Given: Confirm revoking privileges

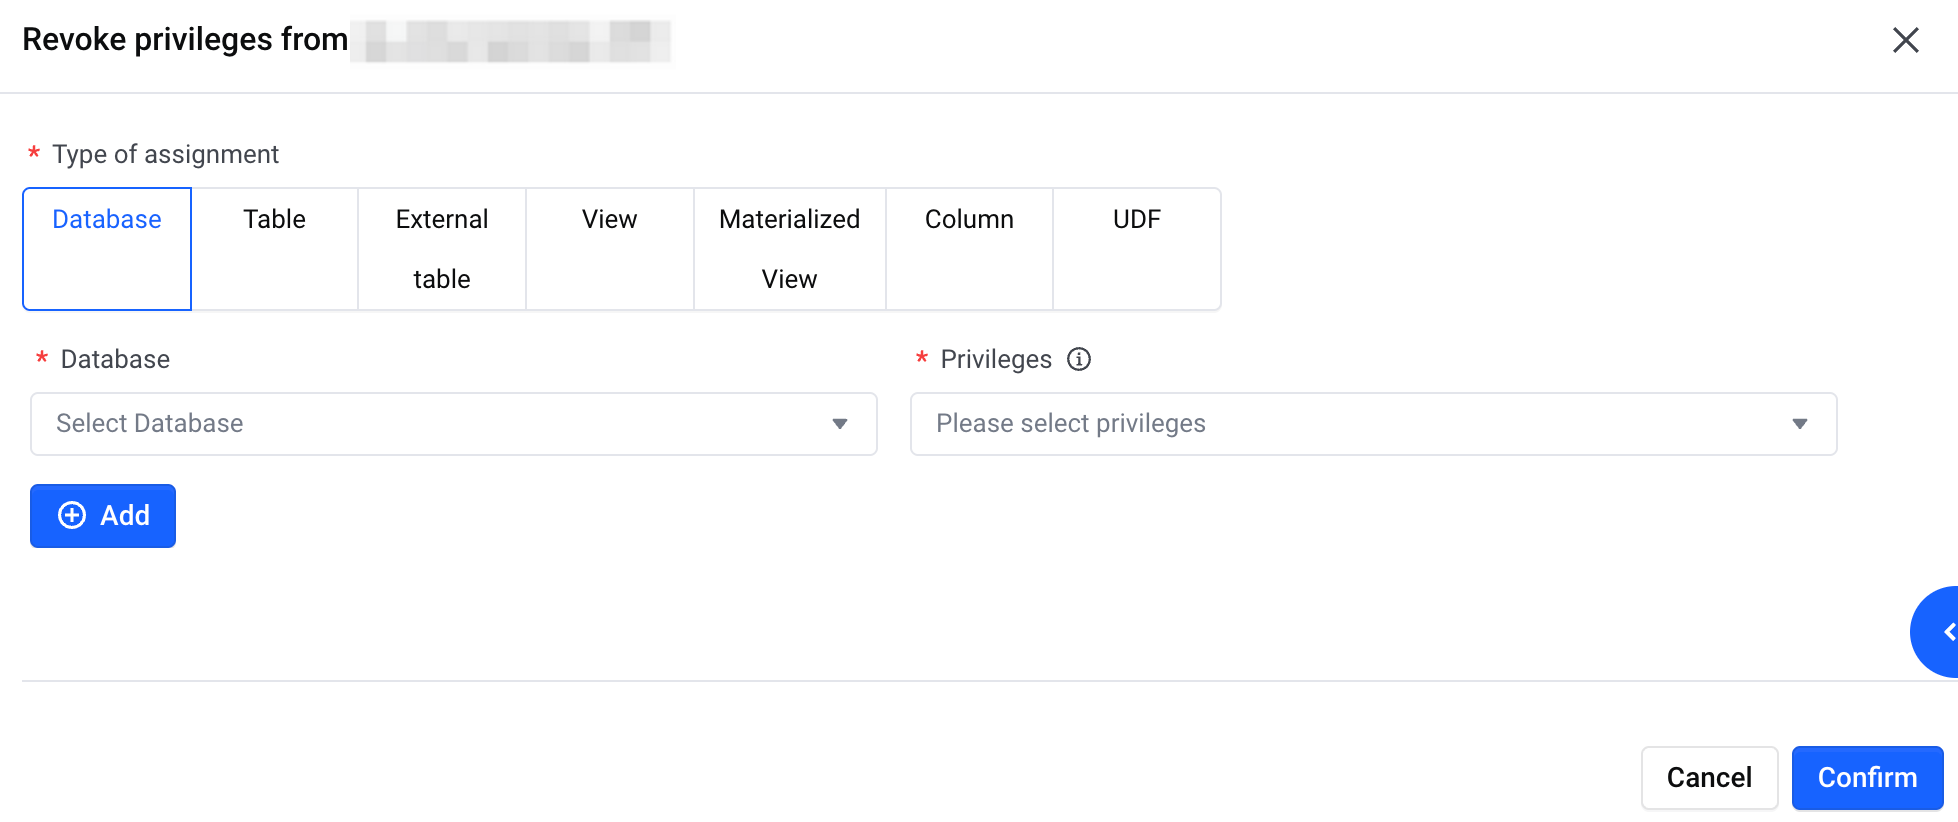Looking at the screenshot, I should point(1867,778).
